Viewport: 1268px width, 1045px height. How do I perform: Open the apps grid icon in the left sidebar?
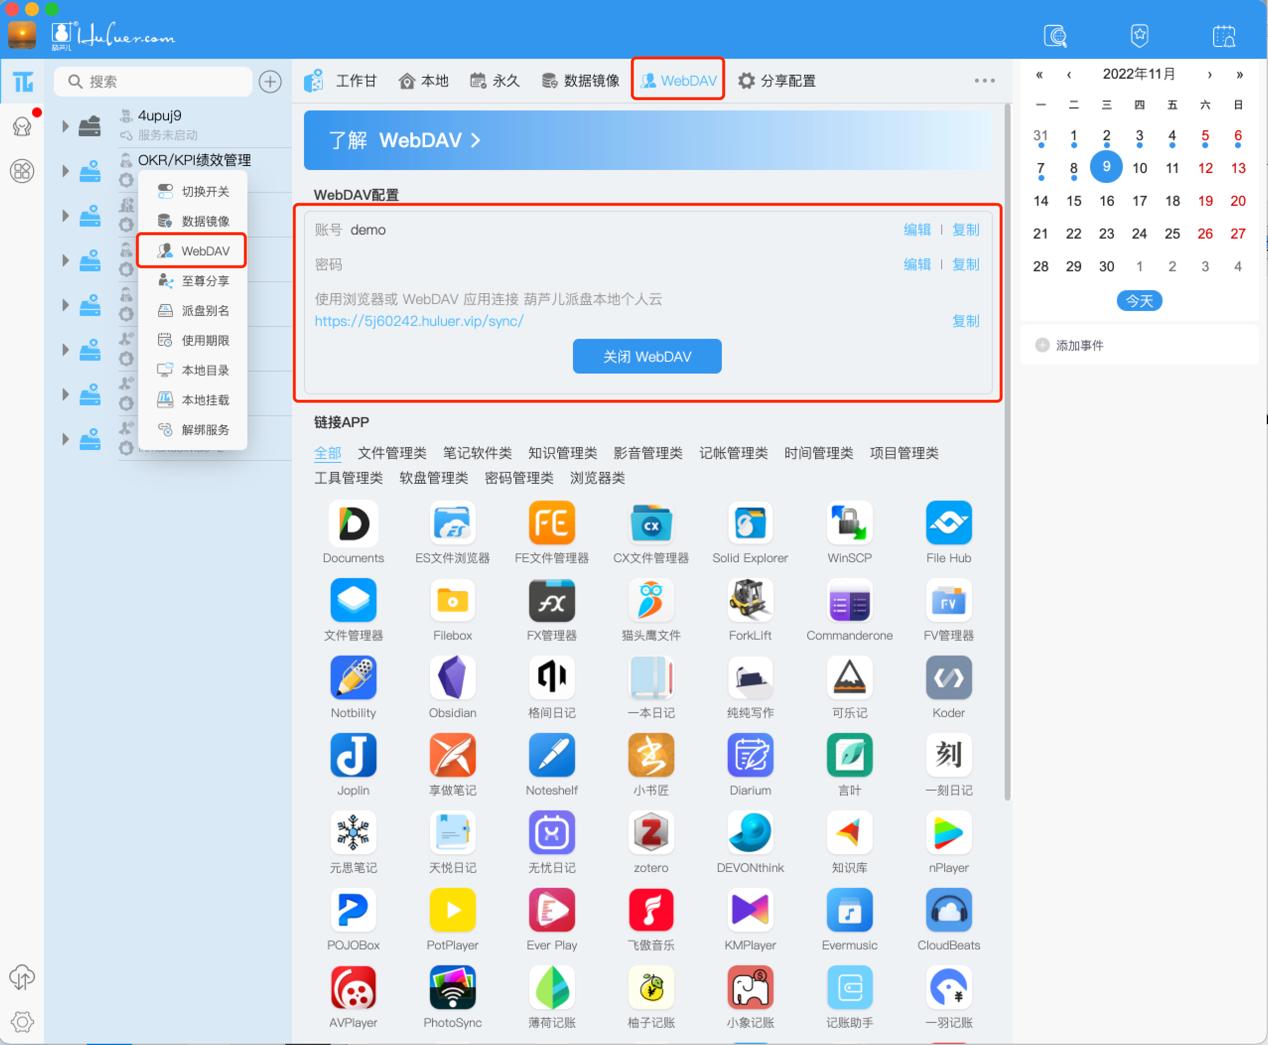(22, 171)
